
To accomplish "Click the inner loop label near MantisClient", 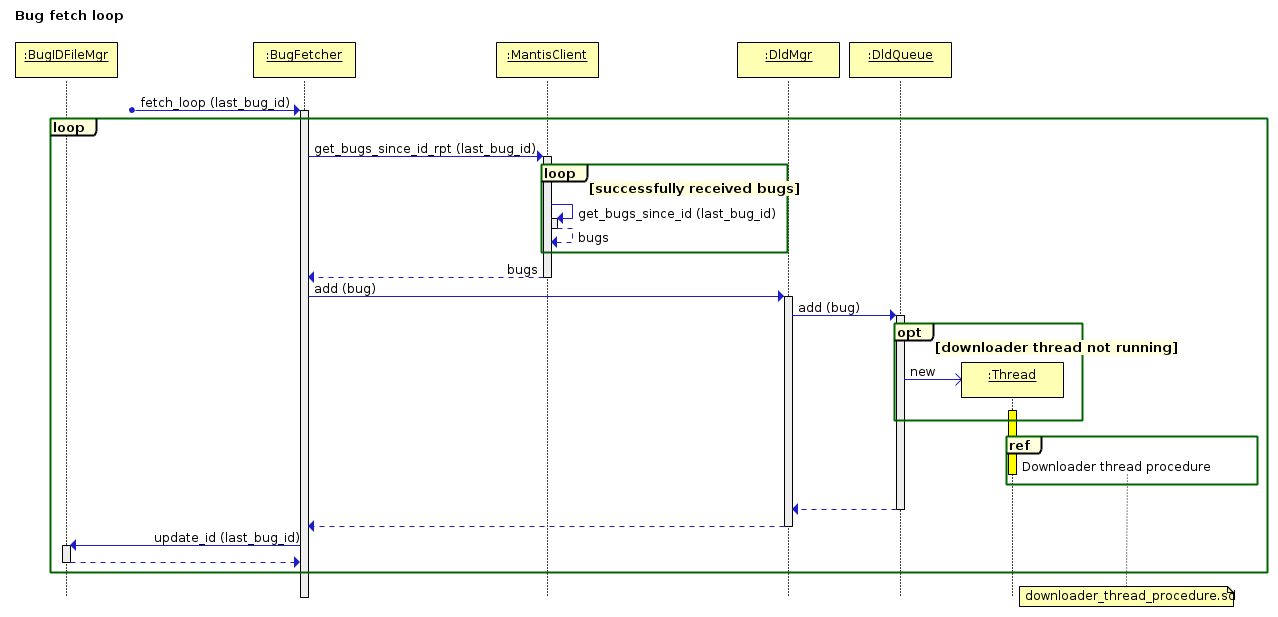I will point(562,172).
